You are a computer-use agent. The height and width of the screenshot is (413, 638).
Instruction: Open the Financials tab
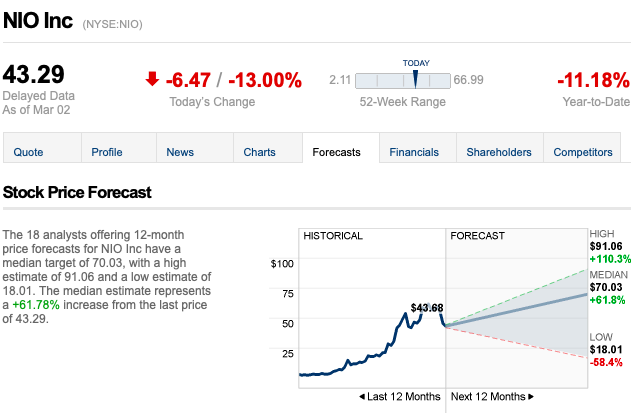coord(418,148)
